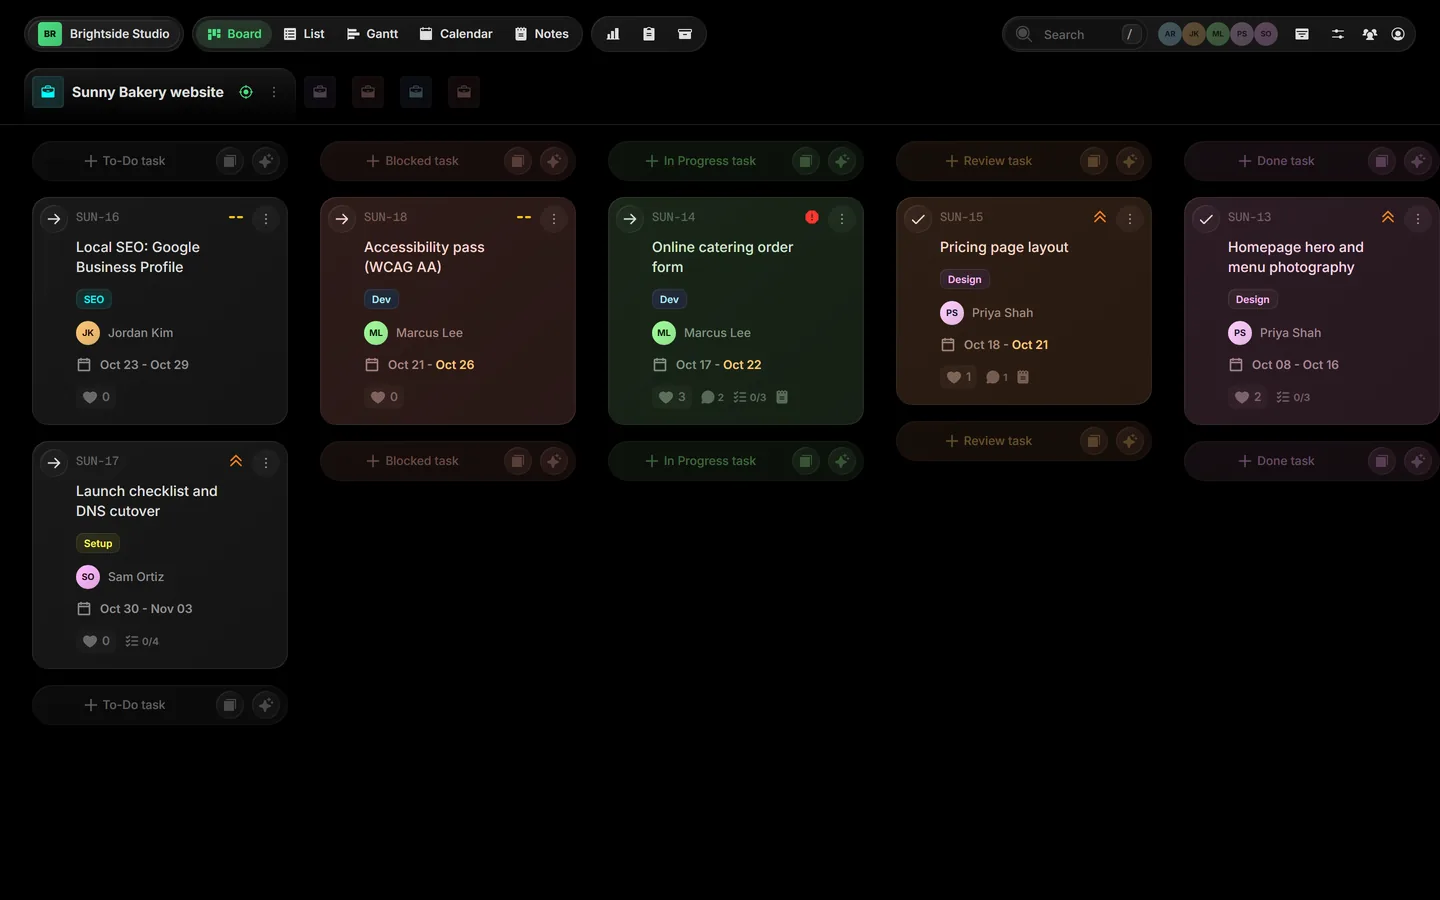The height and width of the screenshot is (900, 1440).
Task: Open the user account icon
Action: click(x=1398, y=34)
